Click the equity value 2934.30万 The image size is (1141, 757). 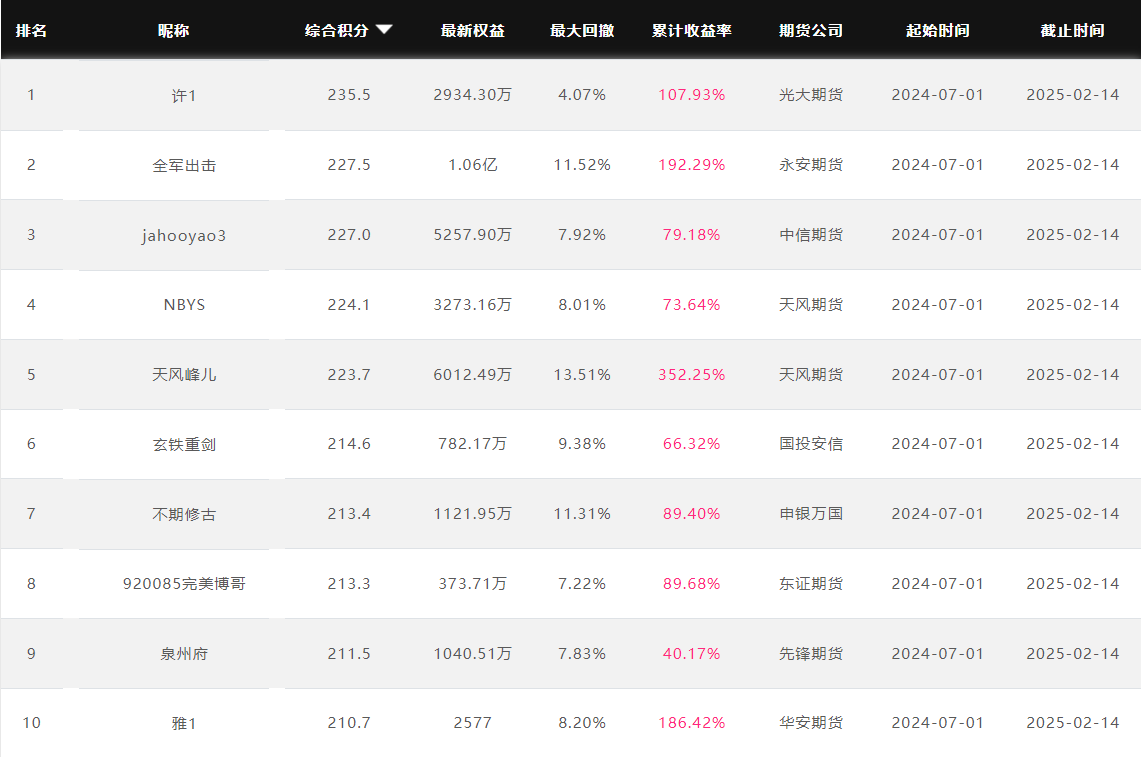pos(472,95)
